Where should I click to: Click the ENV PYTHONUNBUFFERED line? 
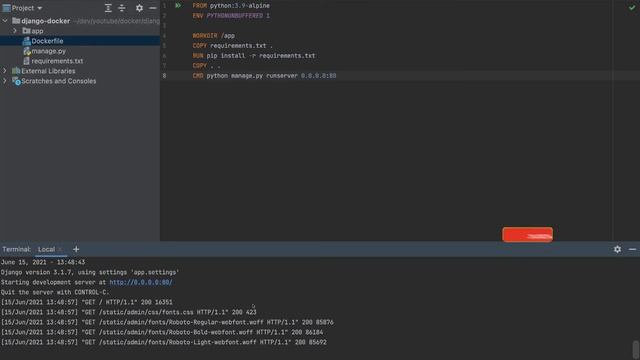(x=231, y=16)
